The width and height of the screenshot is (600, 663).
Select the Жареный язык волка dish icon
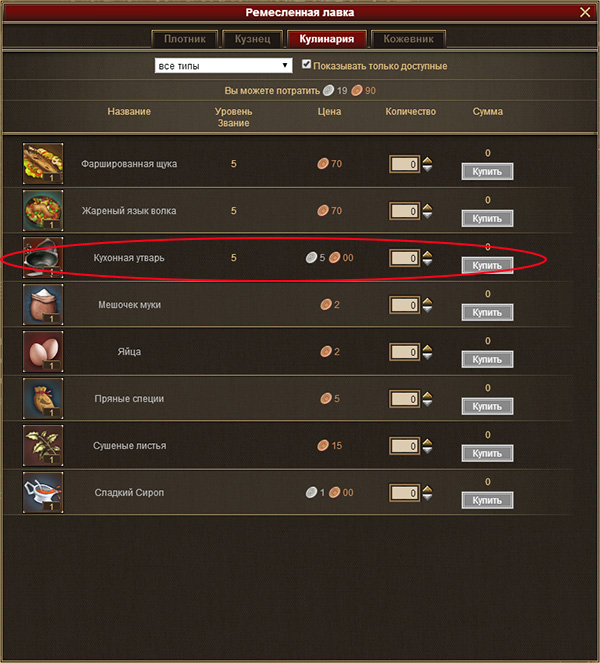point(43,211)
